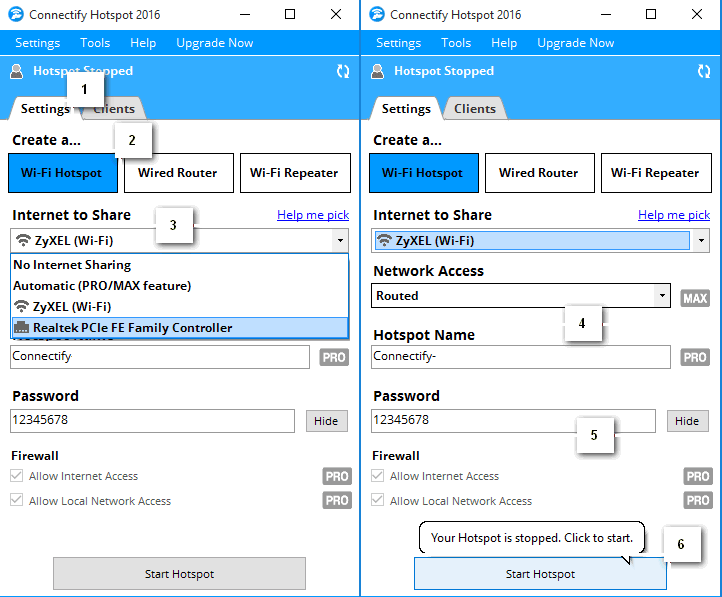Click Hide password button in left window
The height and width of the screenshot is (597, 722).
click(x=326, y=421)
